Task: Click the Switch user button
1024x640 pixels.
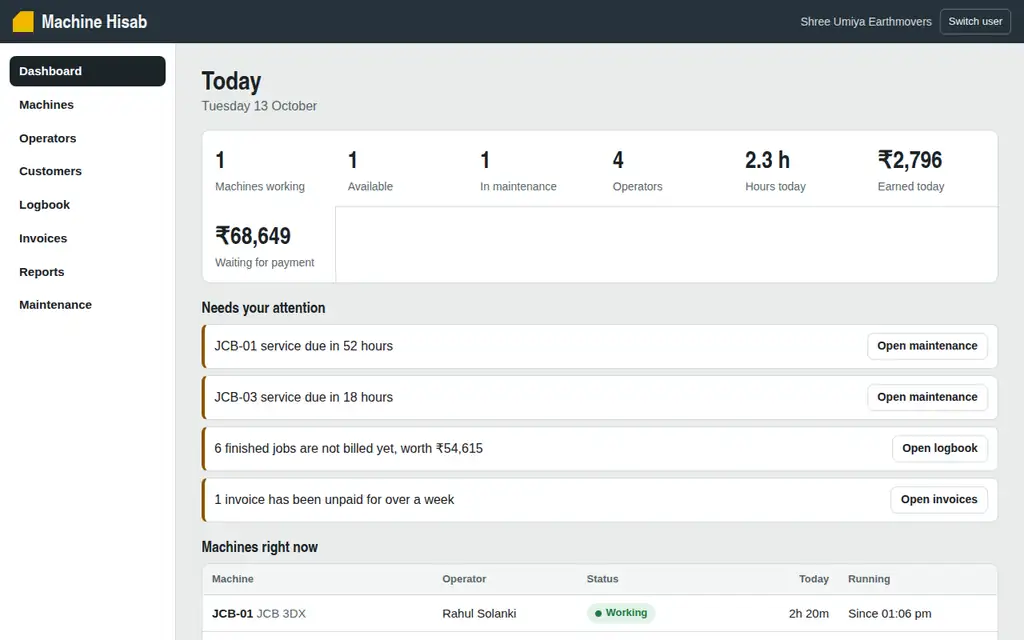Action: click(x=975, y=22)
